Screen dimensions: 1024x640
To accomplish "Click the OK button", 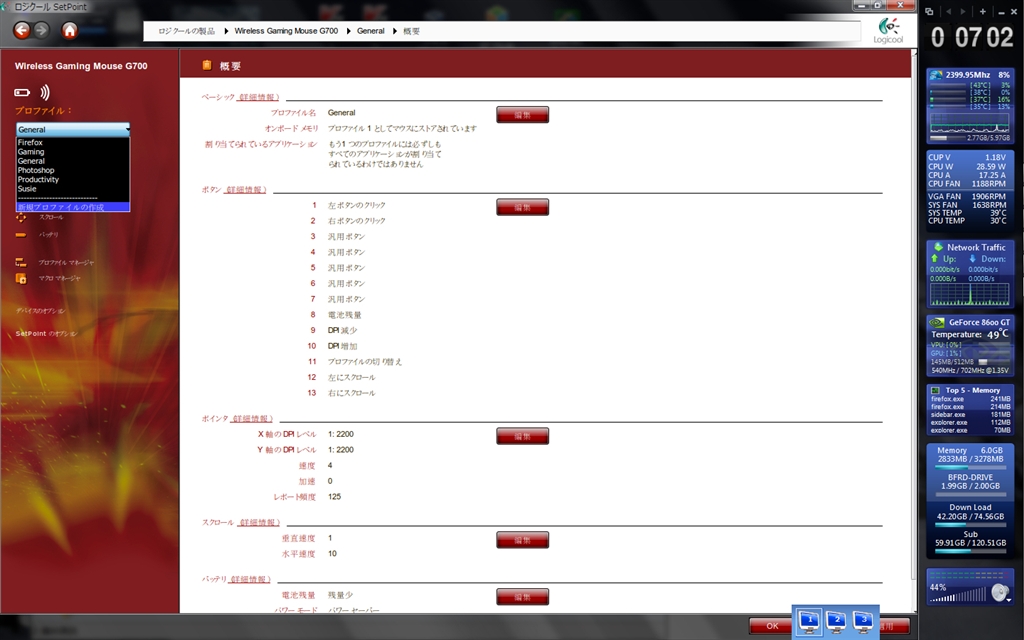I will pyautogui.click(x=772, y=626).
